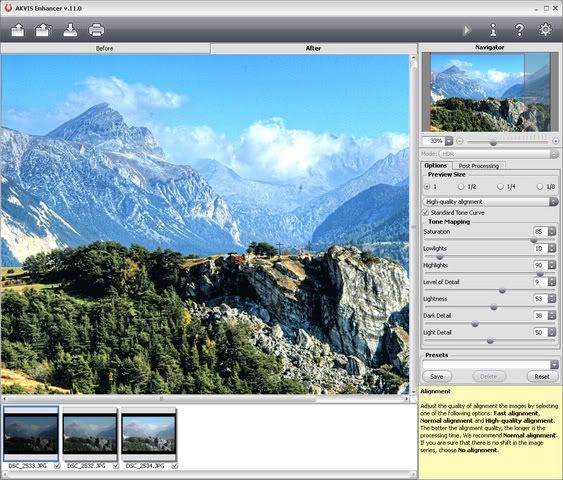Click the Print image icon
This screenshot has height=480, width=563.
(x=96, y=30)
